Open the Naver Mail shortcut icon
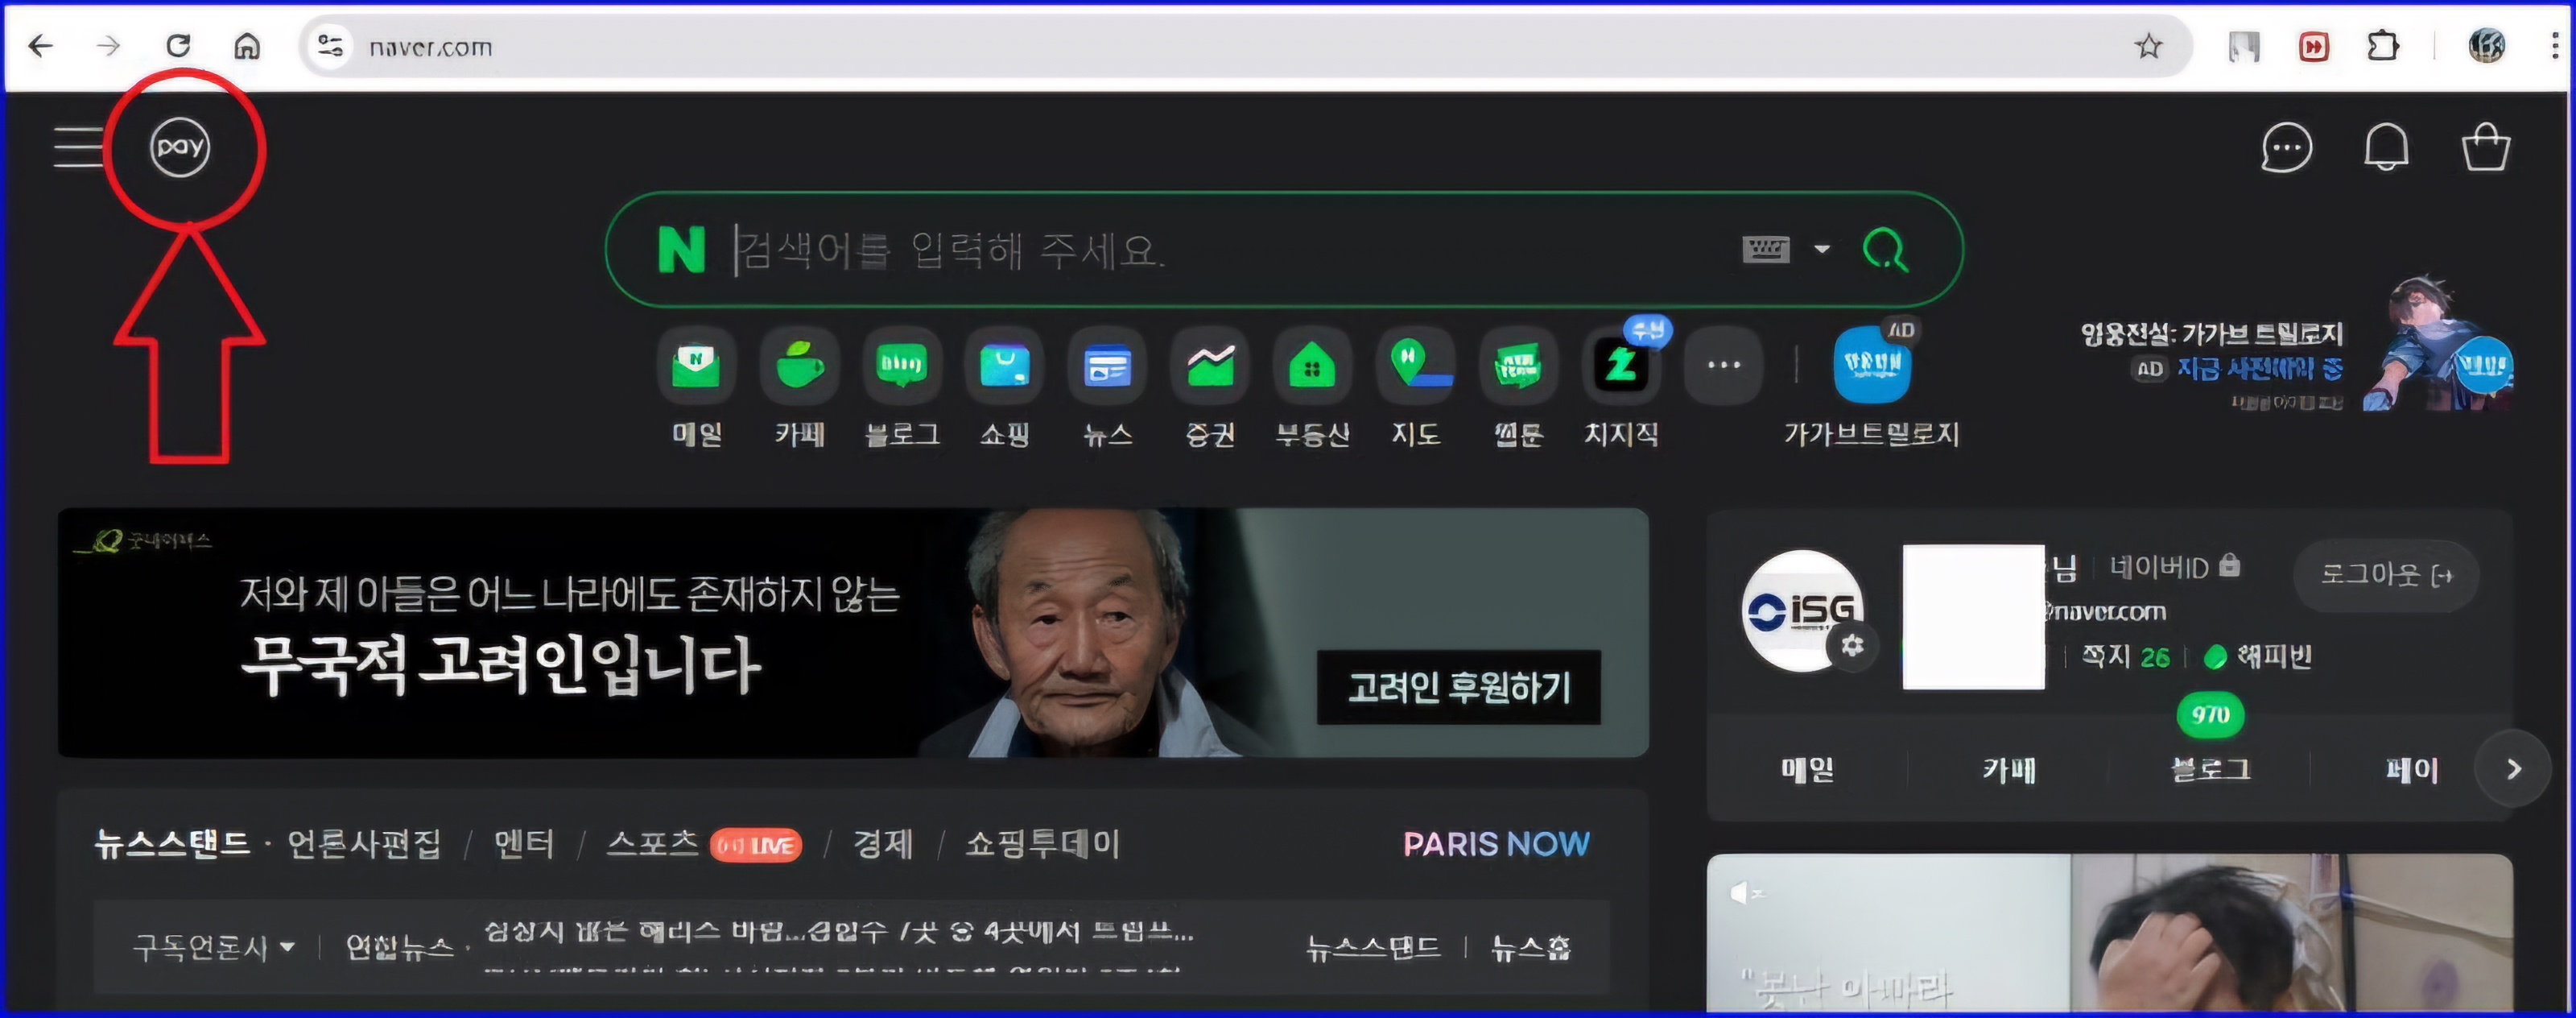 tap(696, 366)
